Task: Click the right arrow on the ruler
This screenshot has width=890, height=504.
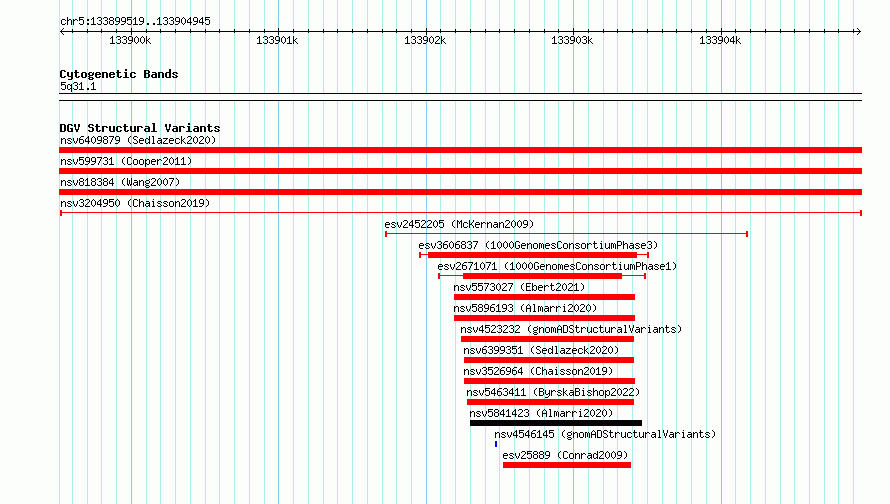Action: click(x=858, y=32)
